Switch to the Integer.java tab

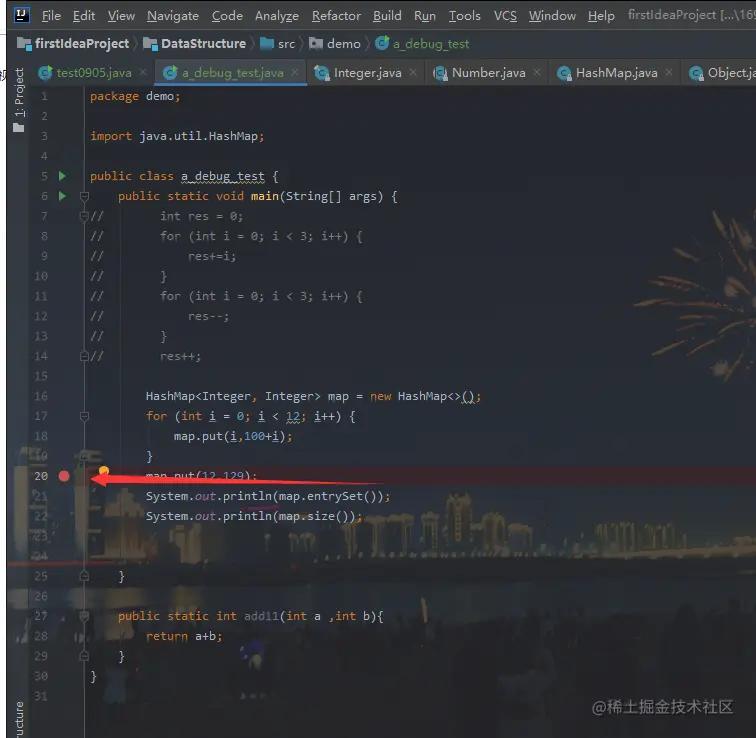coord(367,73)
